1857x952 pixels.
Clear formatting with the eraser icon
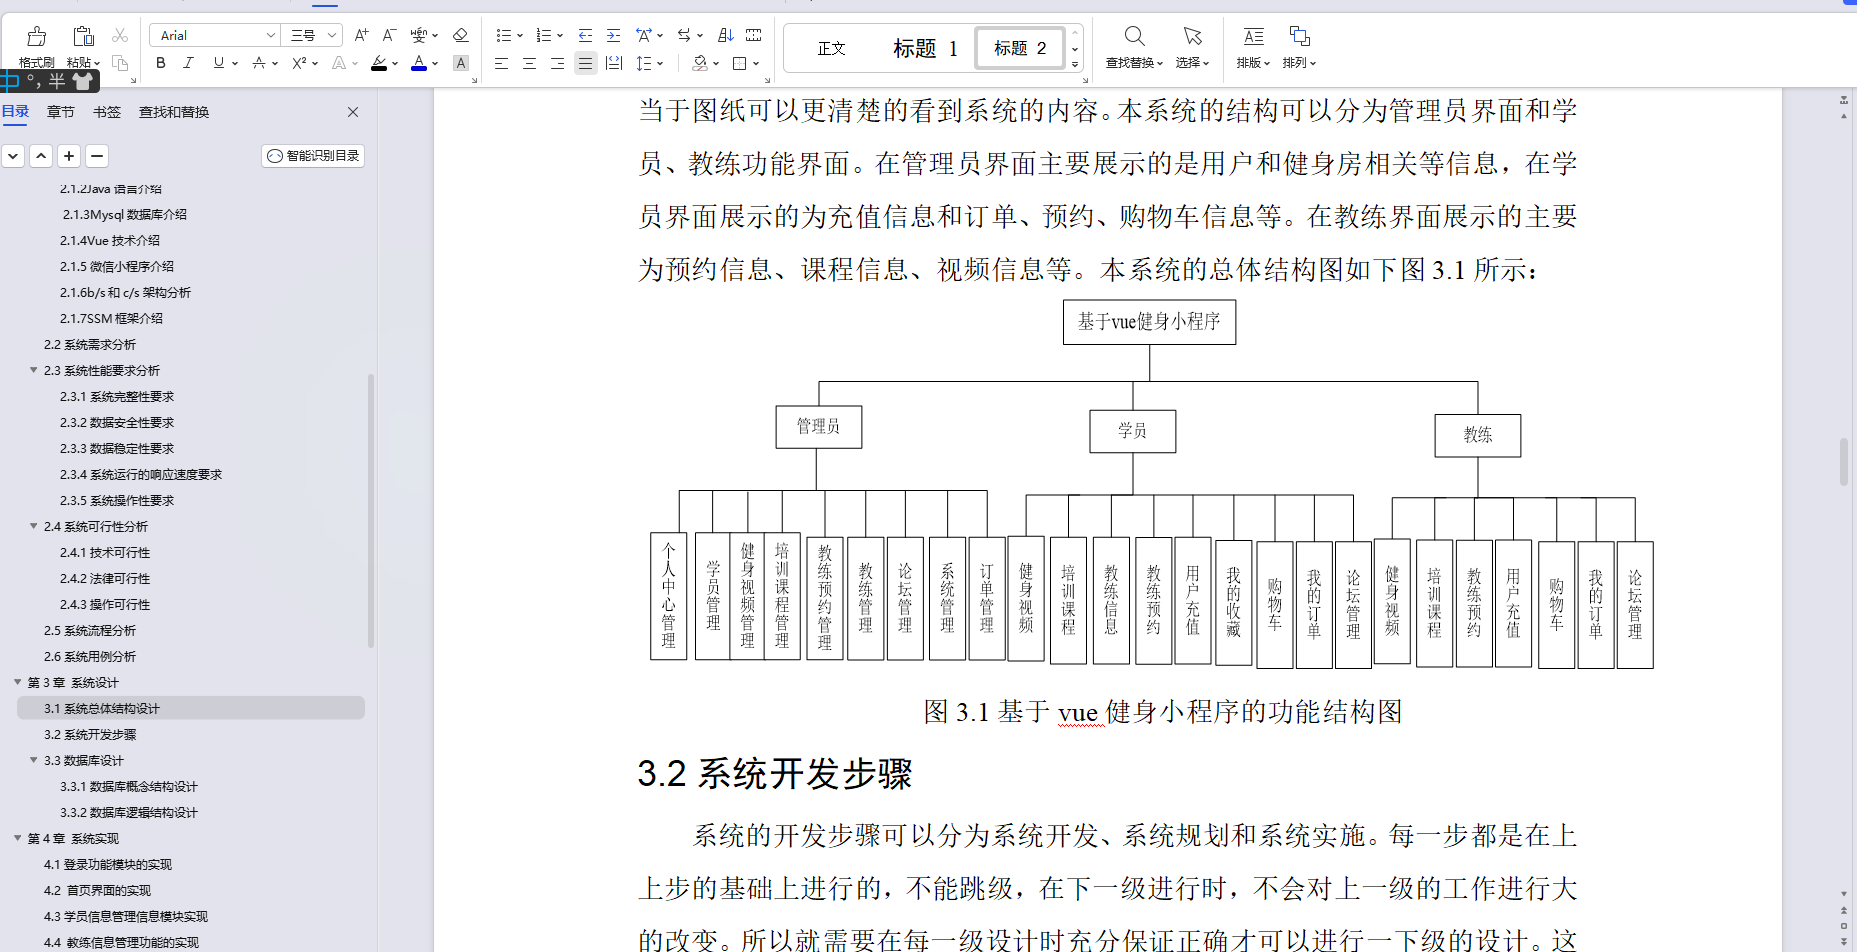460,35
